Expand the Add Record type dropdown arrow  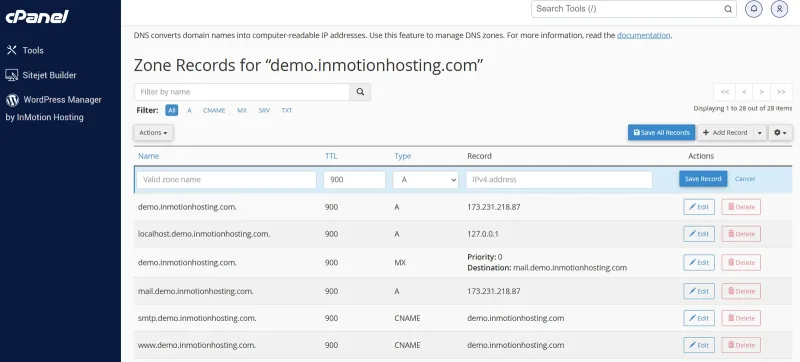pyautogui.click(x=760, y=133)
